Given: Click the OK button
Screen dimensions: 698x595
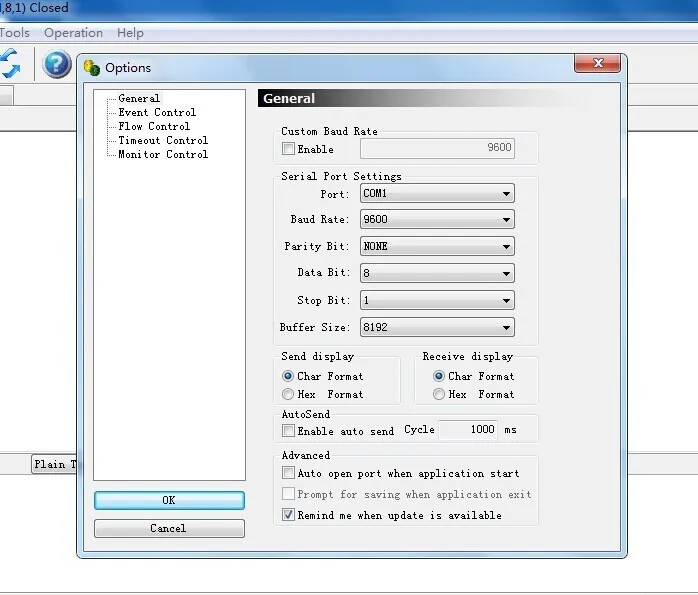Looking at the screenshot, I should [x=169, y=501].
